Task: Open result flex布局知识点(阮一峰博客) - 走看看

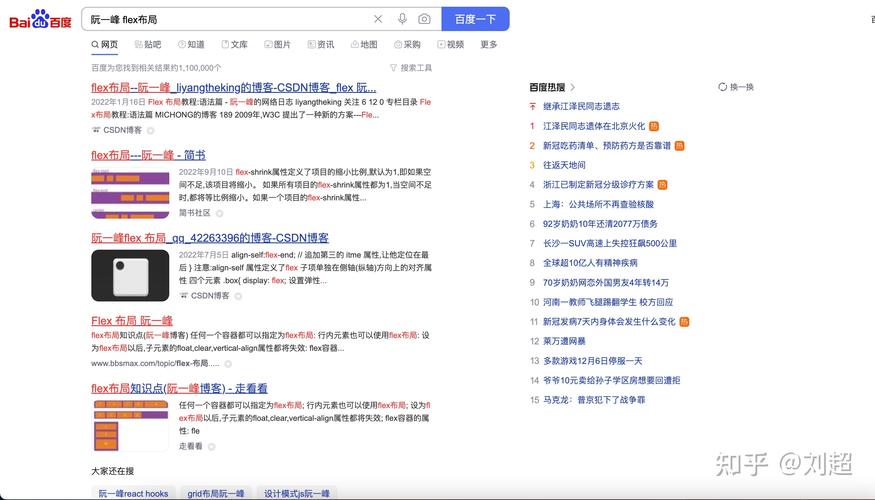Action: (179, 388)
